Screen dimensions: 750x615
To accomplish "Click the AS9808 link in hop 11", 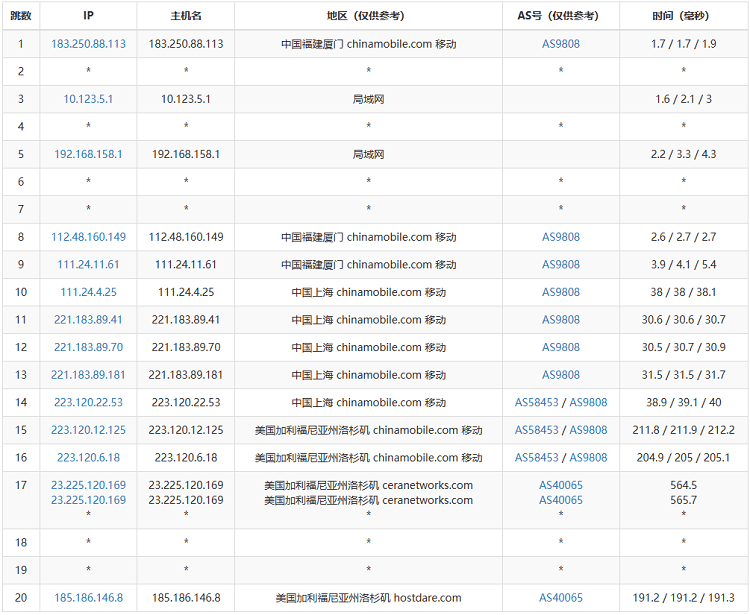I will click(x=561, y=319).
